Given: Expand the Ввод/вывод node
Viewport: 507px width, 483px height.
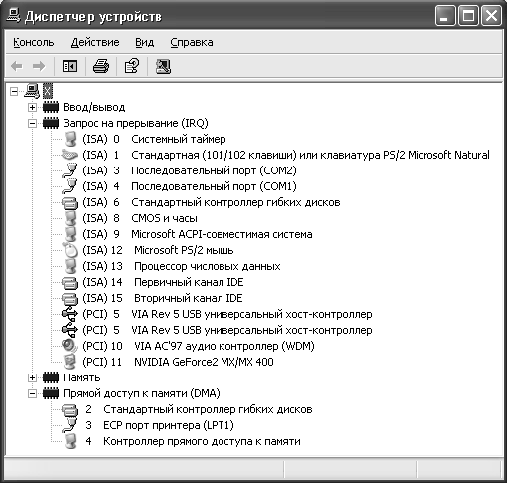Looking at the screenshot, I should coord(32,107).
